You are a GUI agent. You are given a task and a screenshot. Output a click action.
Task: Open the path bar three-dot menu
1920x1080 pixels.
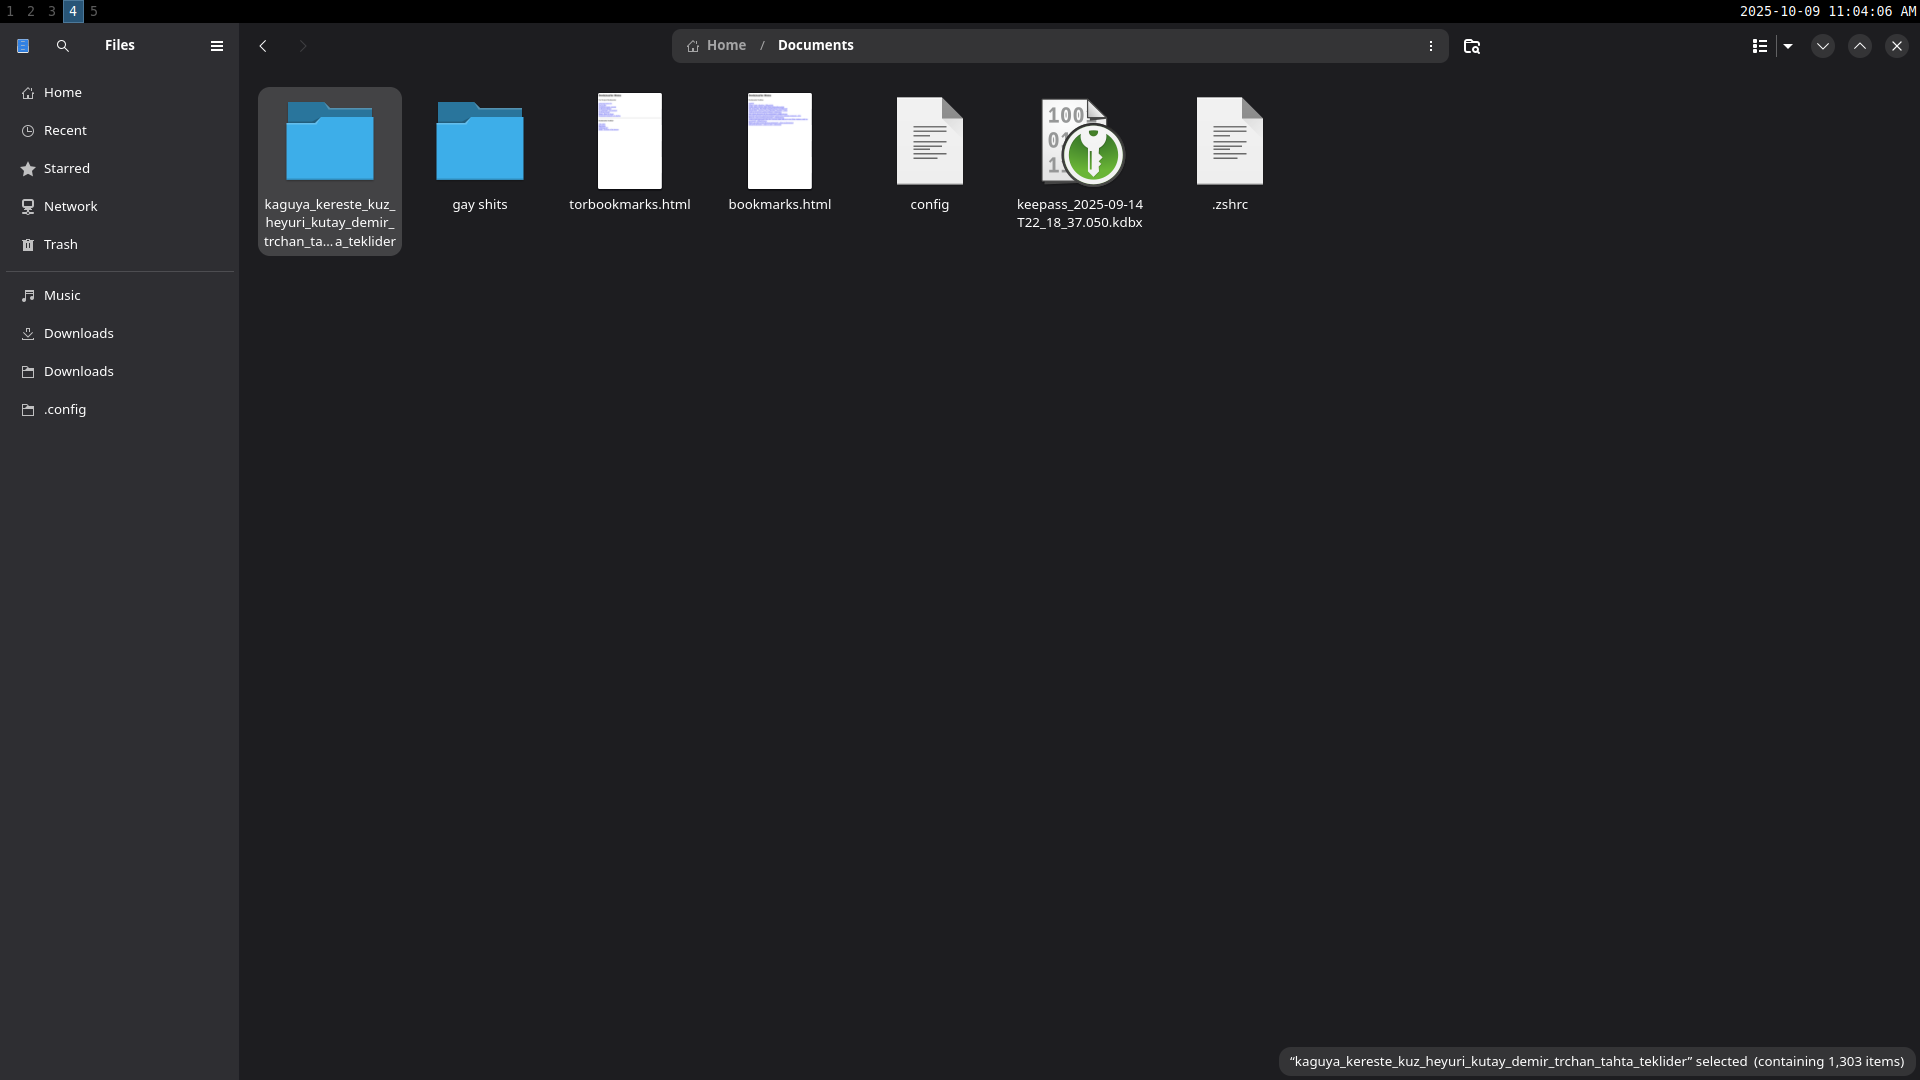coord(1430,46)
